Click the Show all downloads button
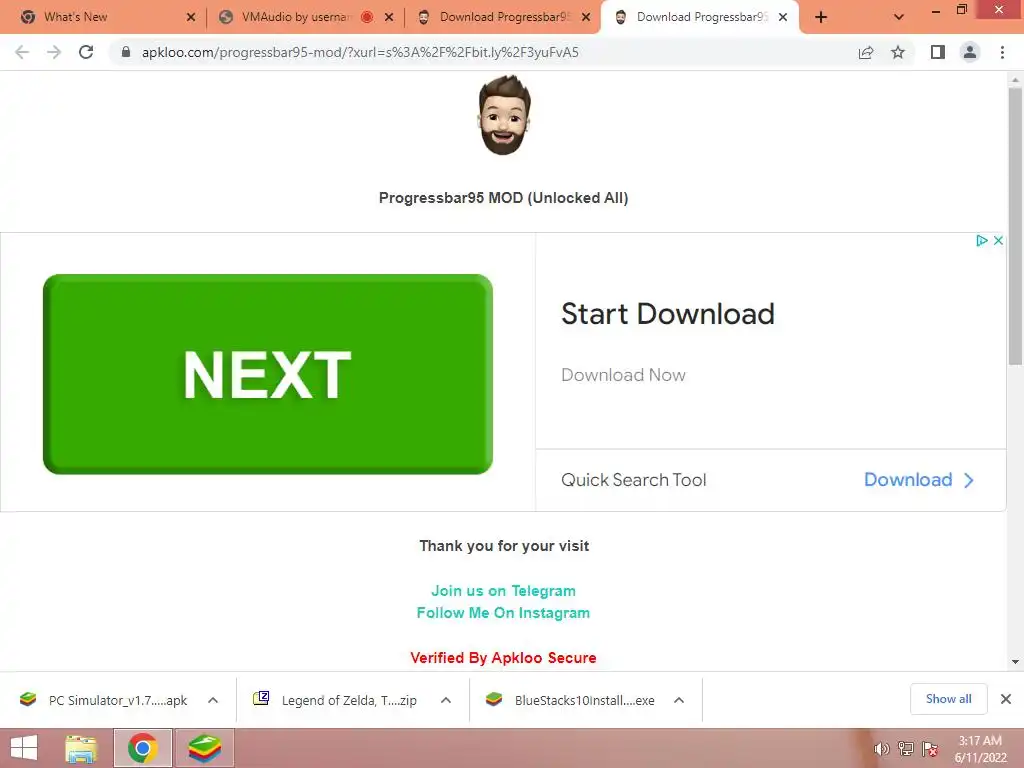 click(x=948, y=699)
